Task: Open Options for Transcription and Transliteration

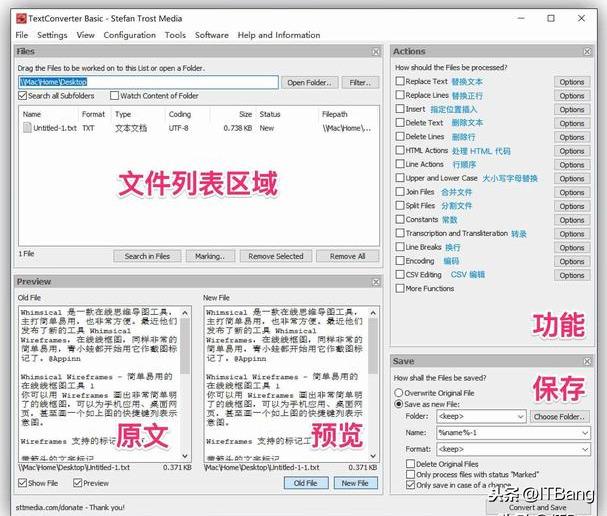Action: [572, 234]
